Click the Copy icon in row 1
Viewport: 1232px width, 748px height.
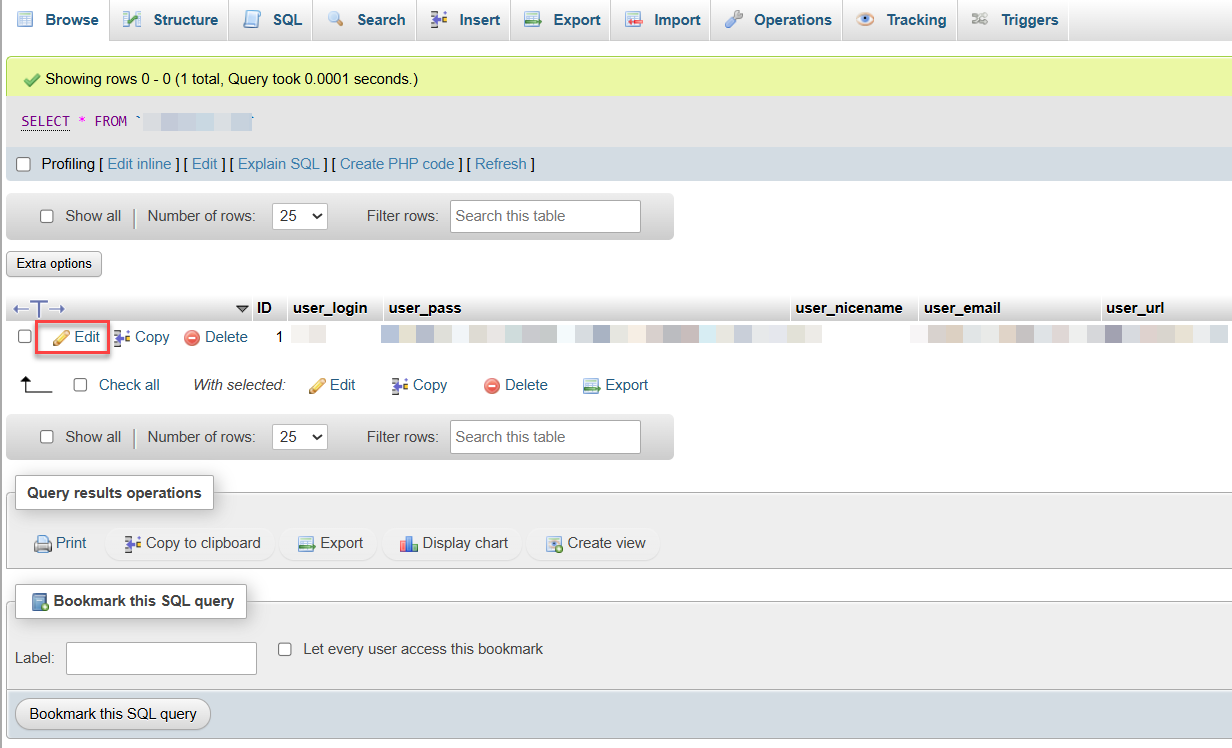(122, 338)
